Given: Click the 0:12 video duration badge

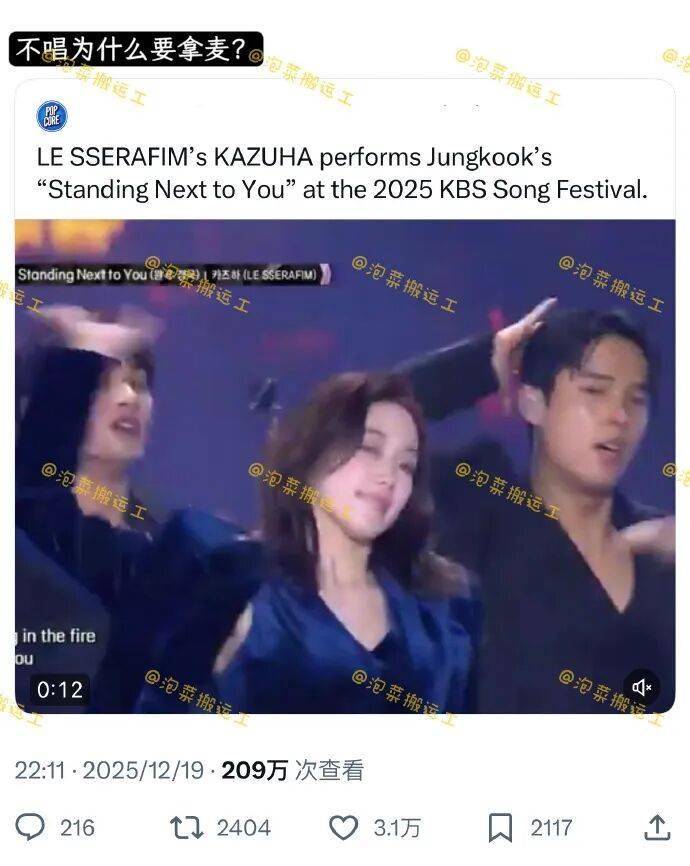Looking at the screenshot, I should coord(60,689).
